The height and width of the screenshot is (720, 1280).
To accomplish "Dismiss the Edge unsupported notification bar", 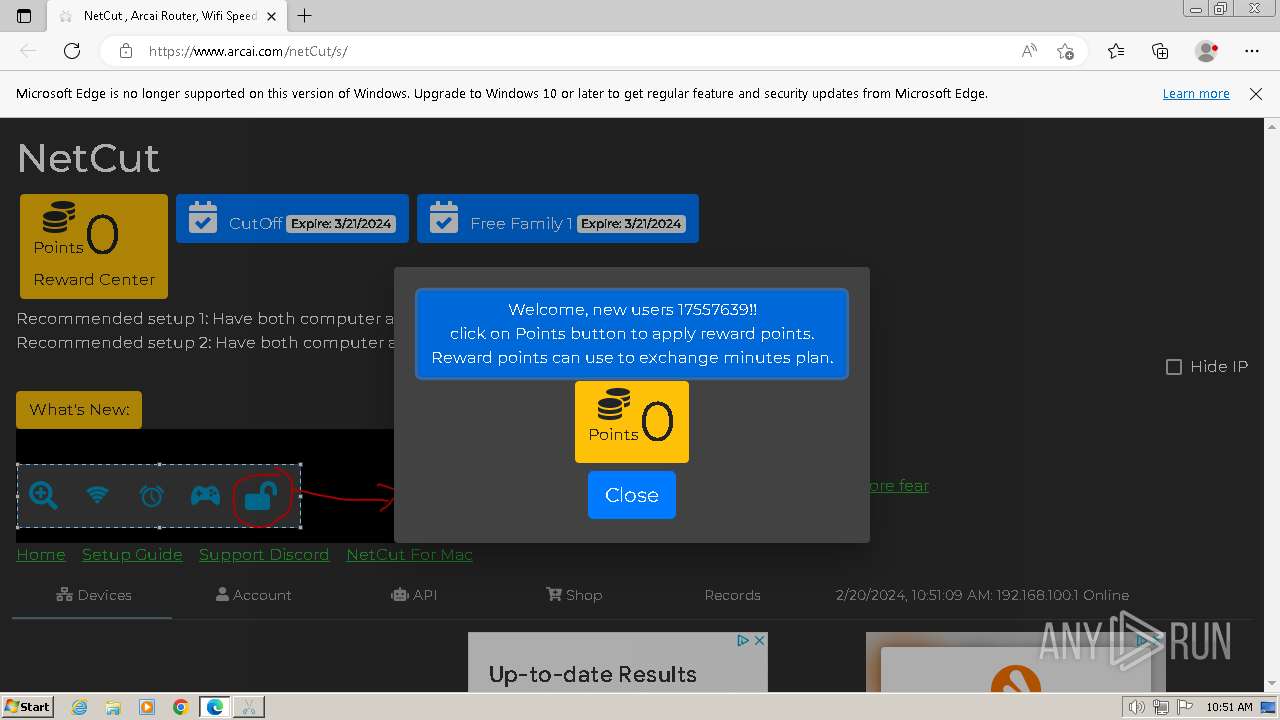I will tap(1256, 94).
